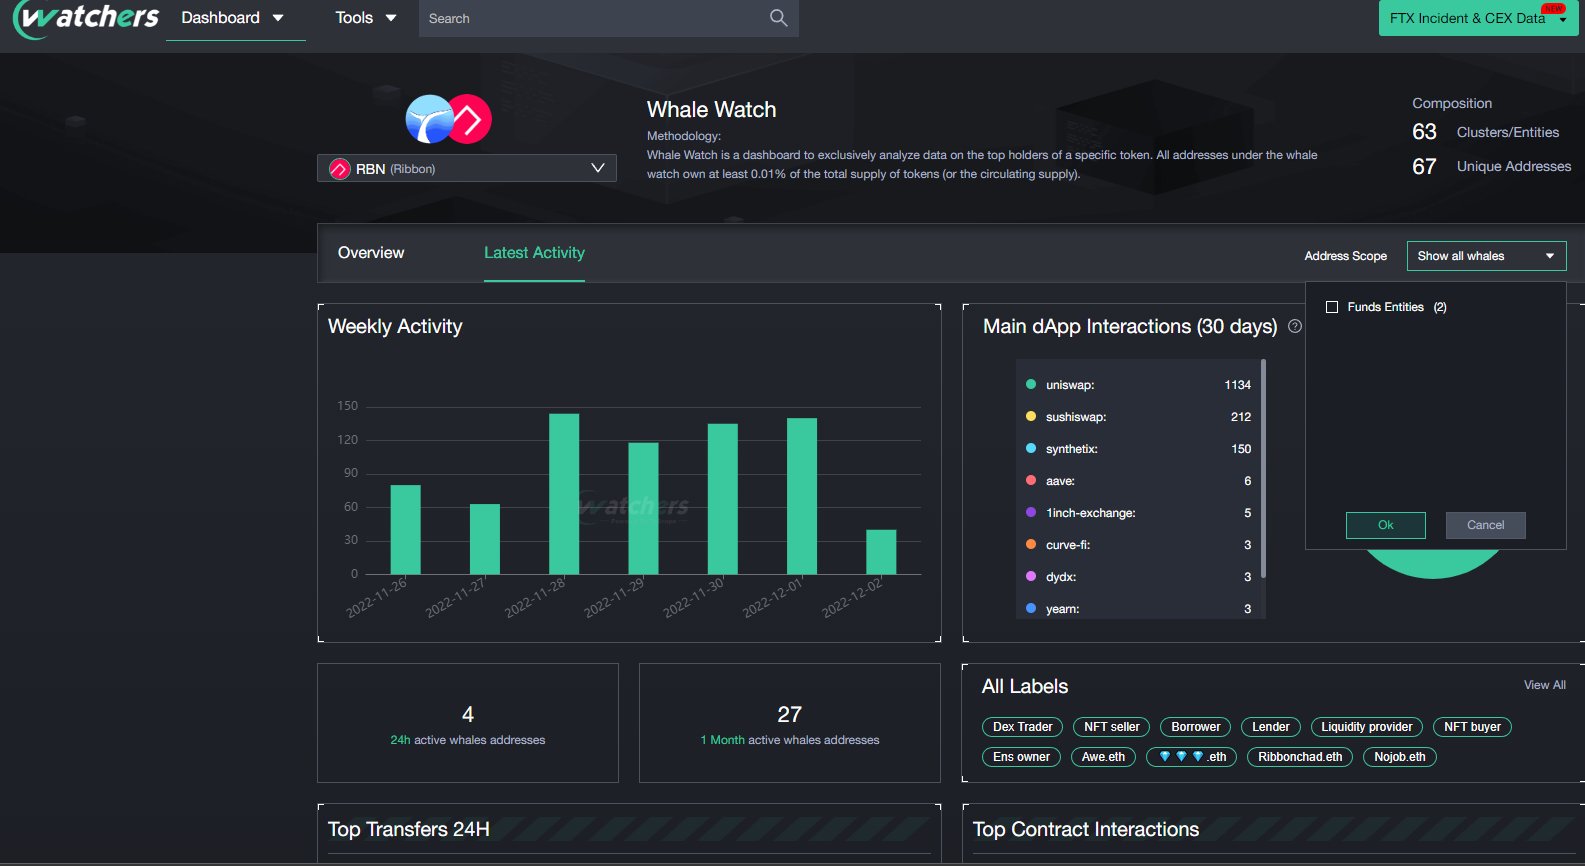
Task: Click the 1inch-exchange purple legend dot
Action: pos(1031,512)
